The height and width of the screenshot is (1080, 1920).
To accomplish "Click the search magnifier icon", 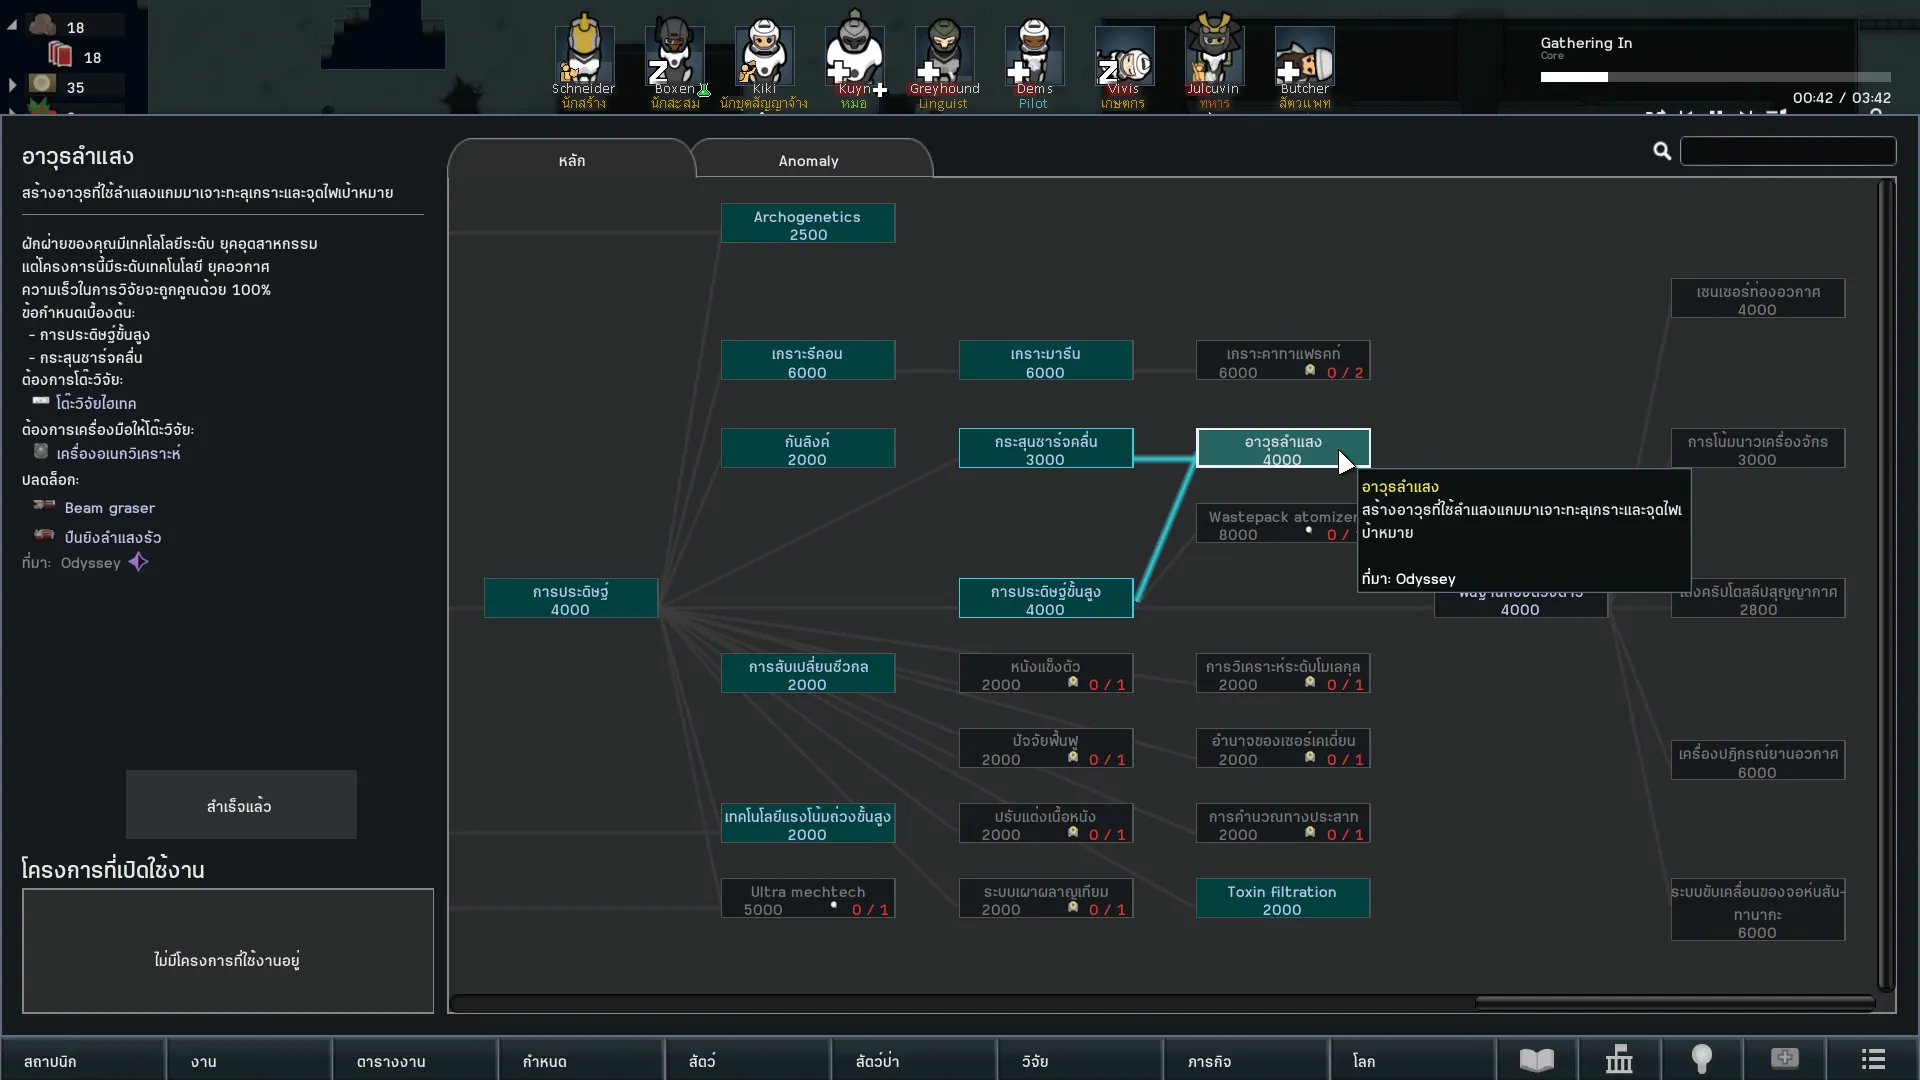I will click(1662, 151).
